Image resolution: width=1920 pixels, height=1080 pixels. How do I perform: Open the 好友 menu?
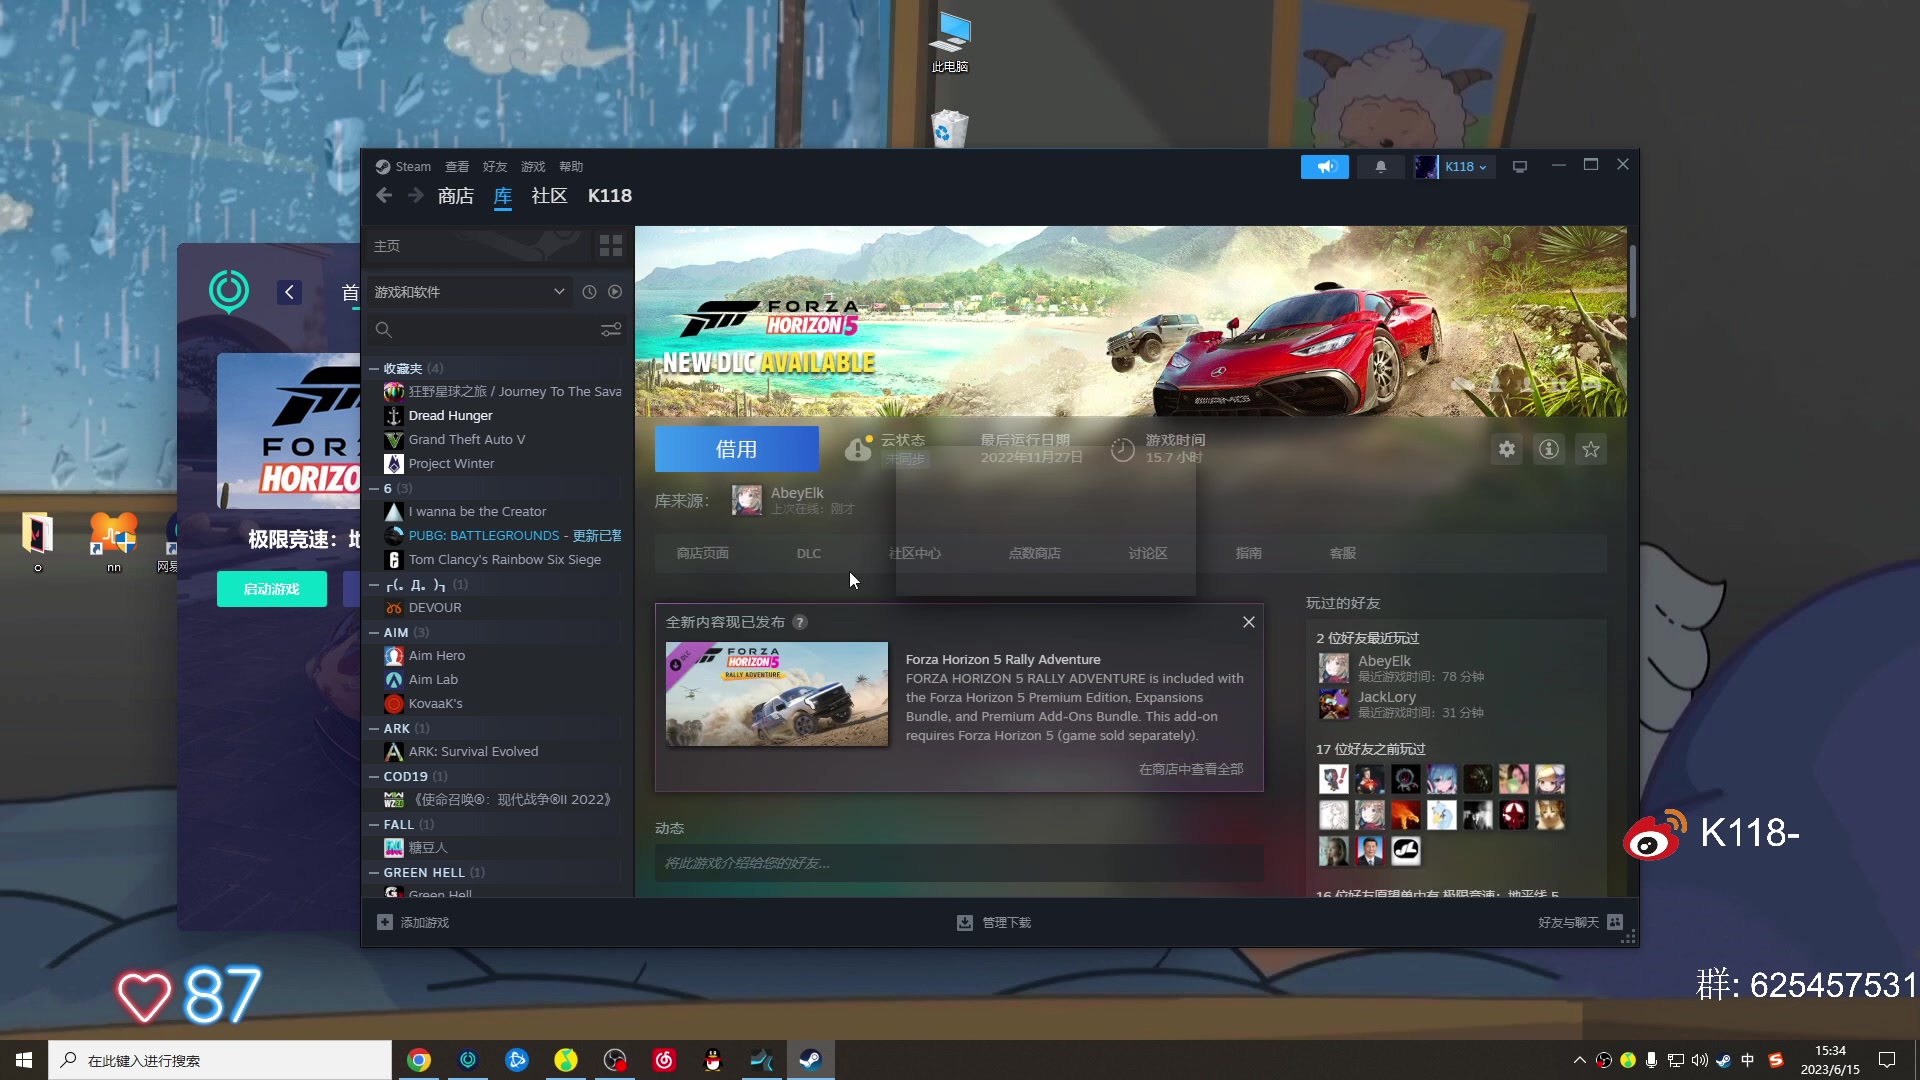pos(495,167)
